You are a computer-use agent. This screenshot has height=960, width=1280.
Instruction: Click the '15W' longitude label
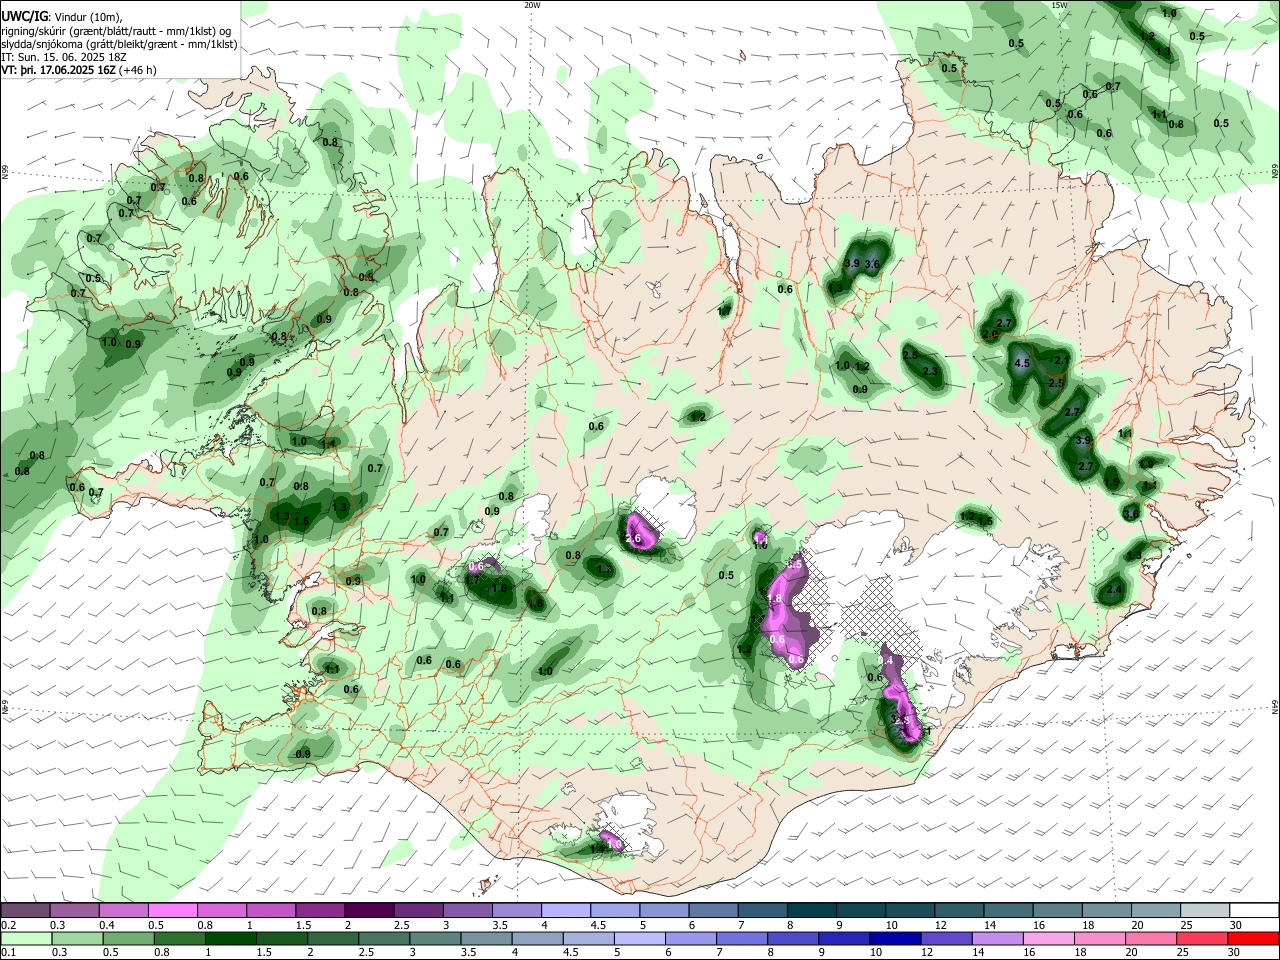click(x=1059, y=5)
